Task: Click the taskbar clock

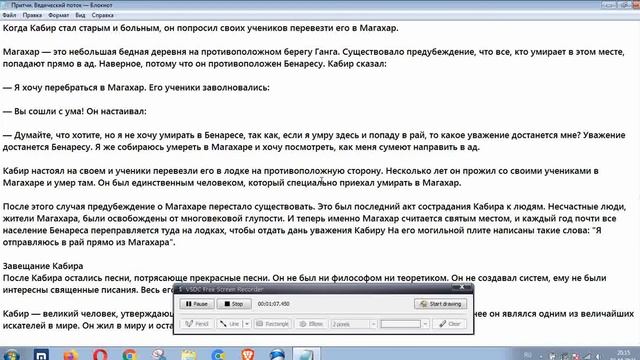Action: coord(623,355)
